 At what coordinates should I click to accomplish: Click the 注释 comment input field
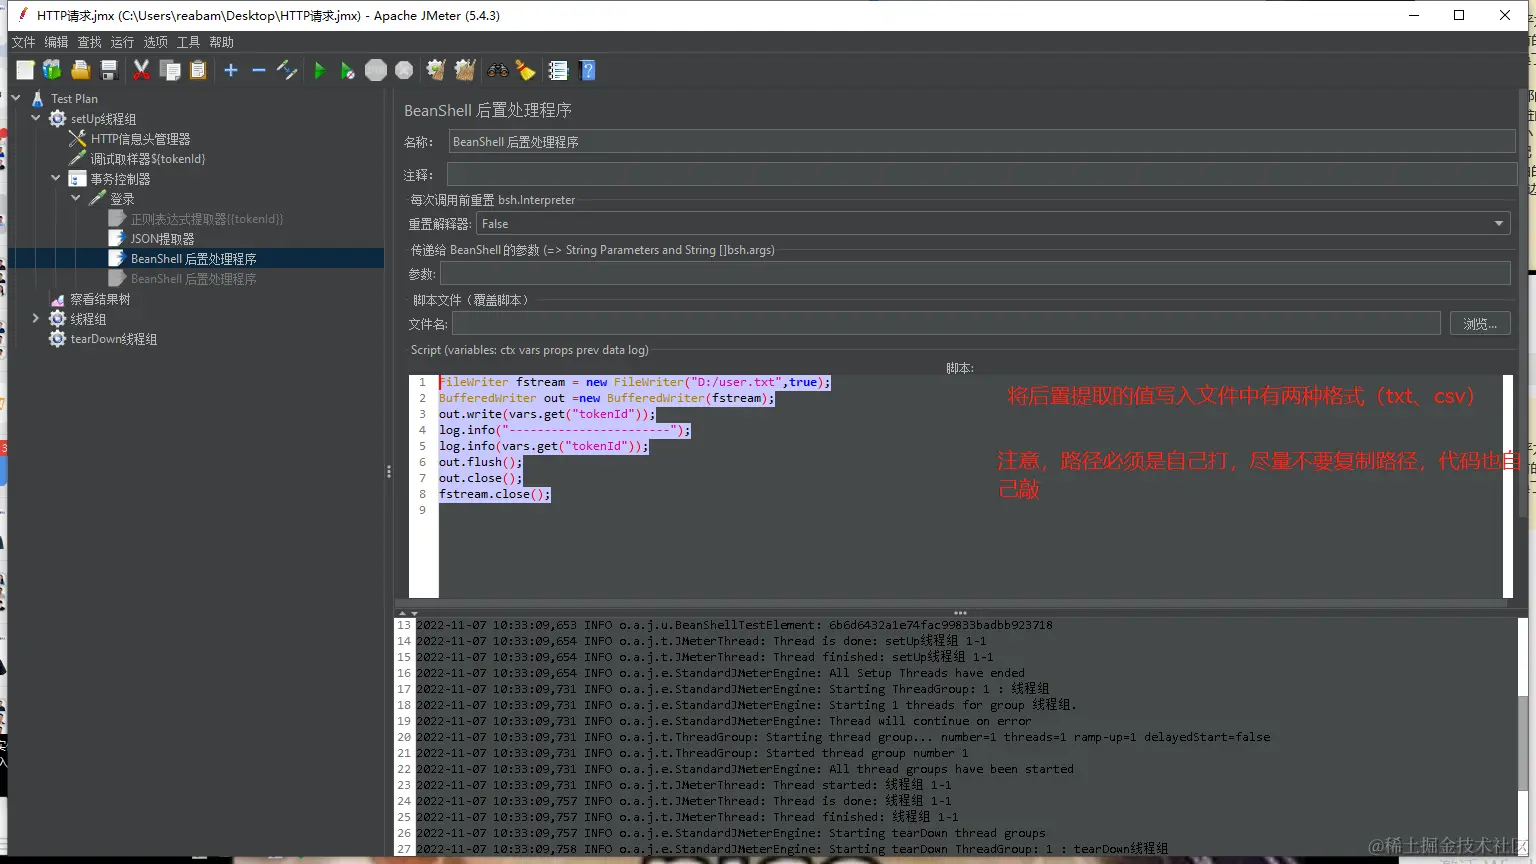click(x=982, y=175)
